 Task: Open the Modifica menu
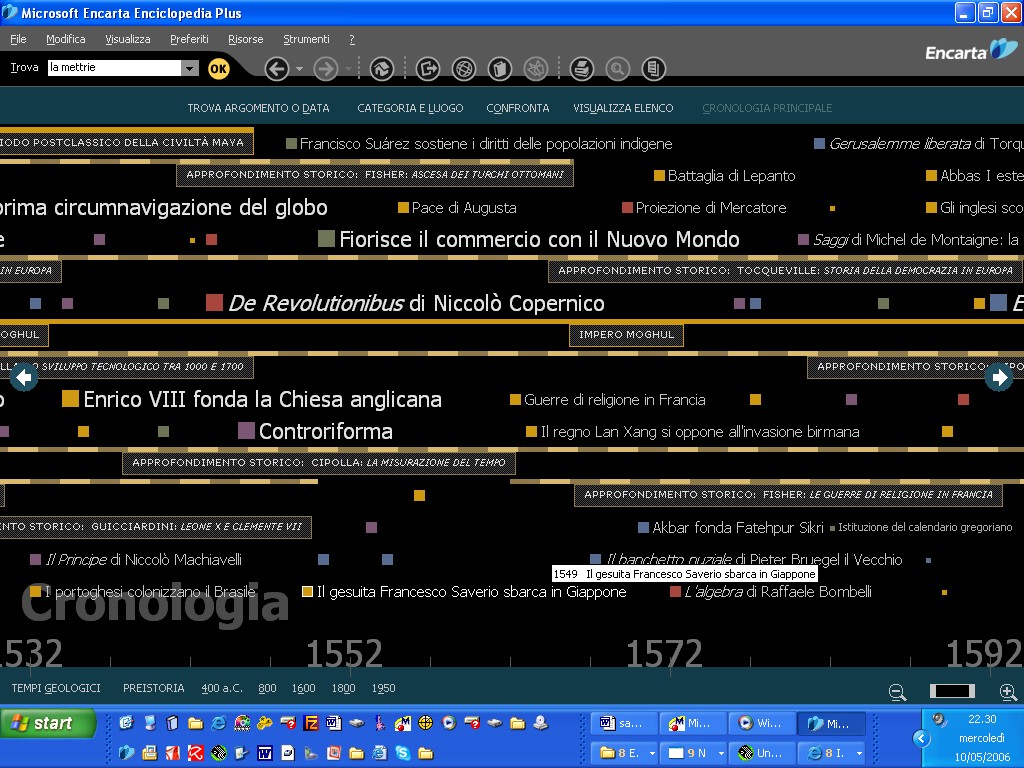point(66,39)
